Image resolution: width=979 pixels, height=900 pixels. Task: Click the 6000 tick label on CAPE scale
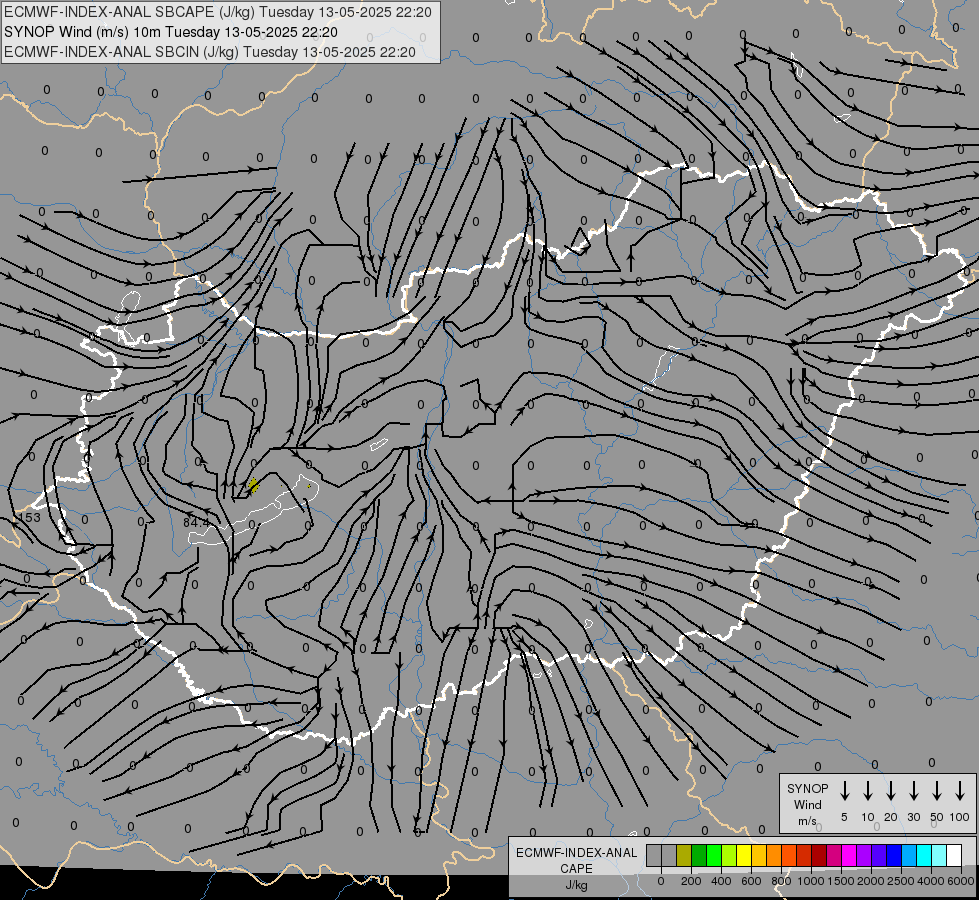[961, 881]
